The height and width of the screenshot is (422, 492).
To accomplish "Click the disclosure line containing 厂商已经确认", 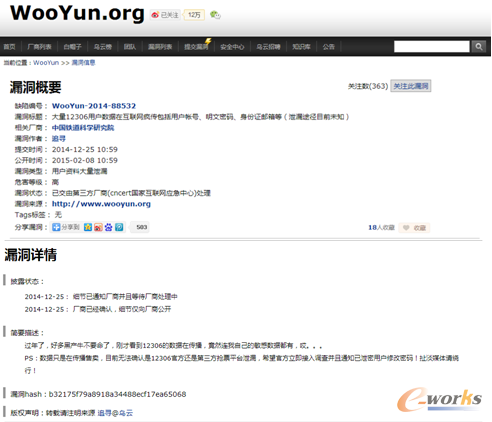I will [98, 309].
